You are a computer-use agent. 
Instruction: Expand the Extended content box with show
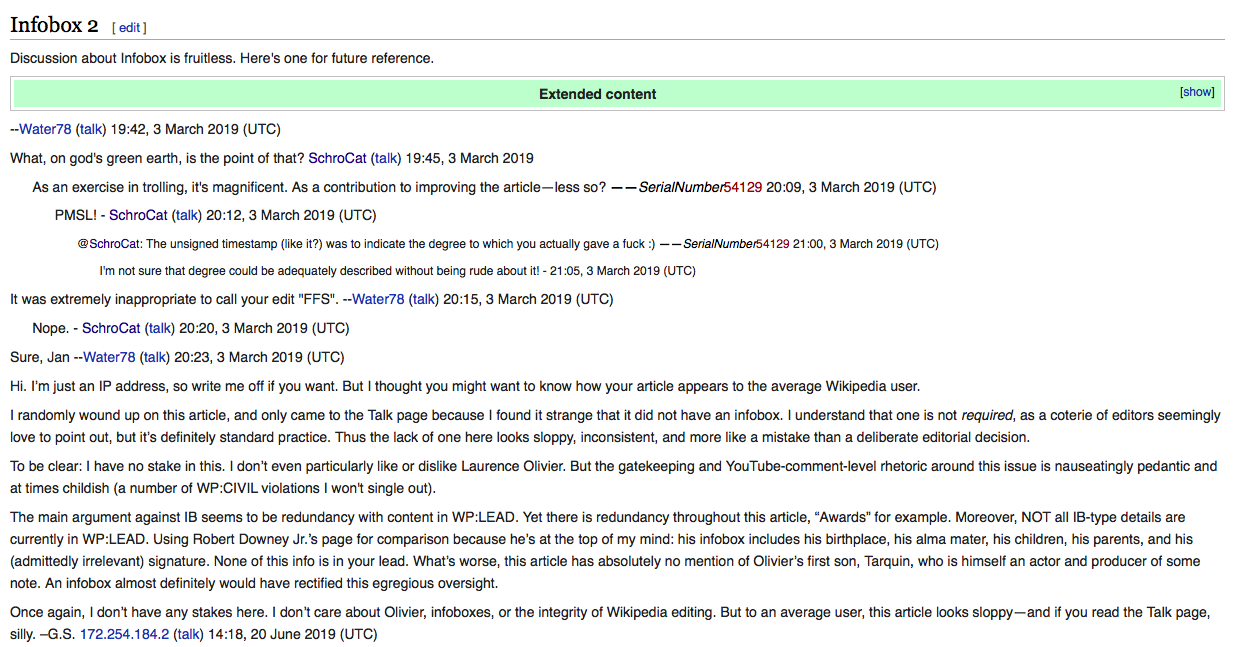tap(1197, 92)
